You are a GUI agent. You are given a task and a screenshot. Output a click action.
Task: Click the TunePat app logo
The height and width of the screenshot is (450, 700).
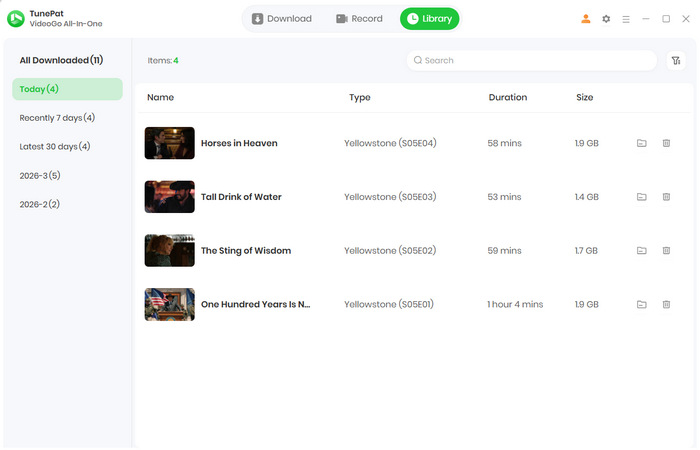16,19
